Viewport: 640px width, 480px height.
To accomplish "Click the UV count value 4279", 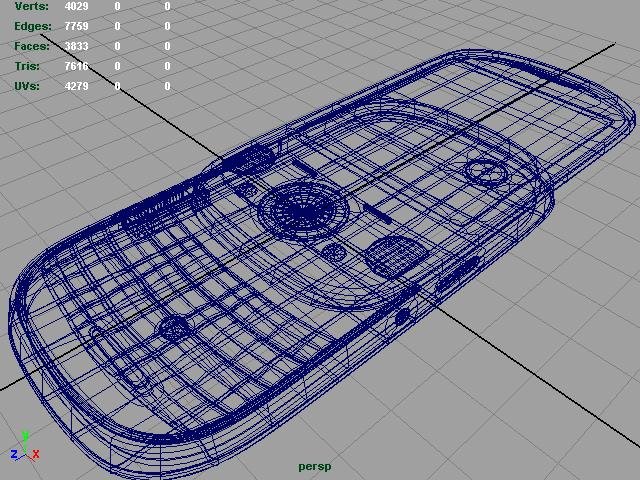I will click(x=76, y=86).
